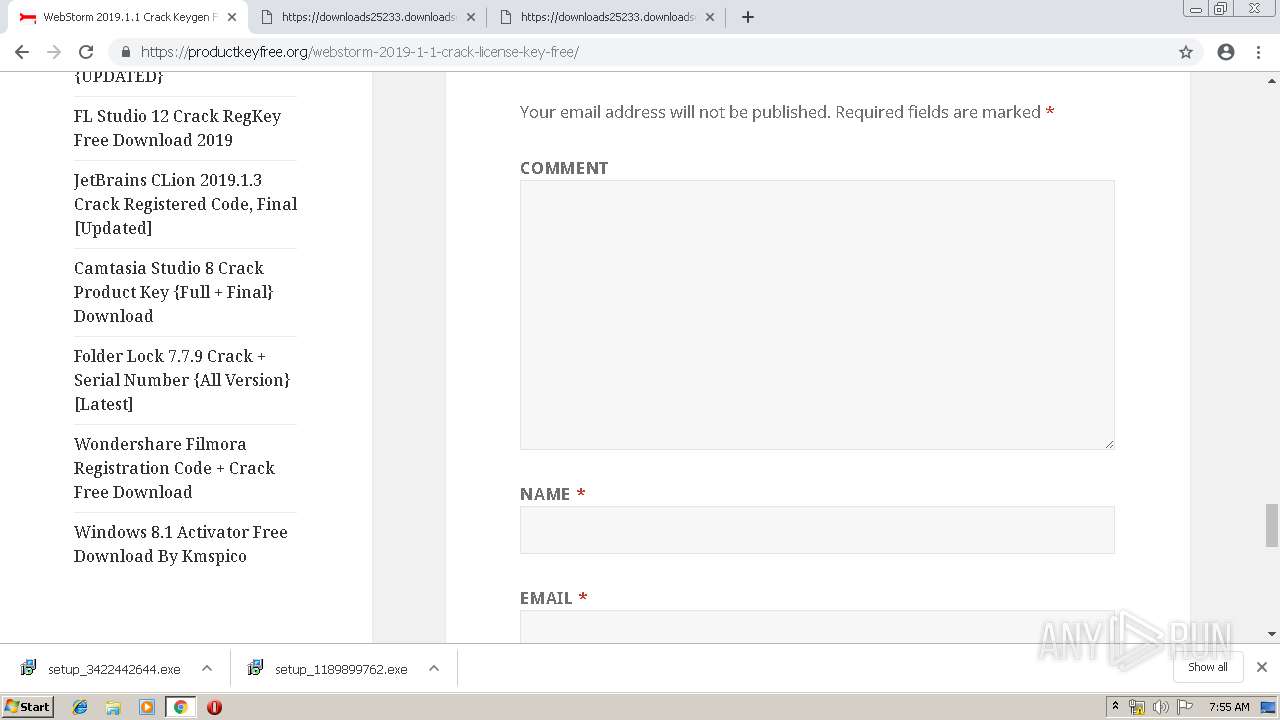The height and width of the screenshot is (720, 1280).
Task: Open Windows Explorer folder taskbar icon
Action: point(113,707)
